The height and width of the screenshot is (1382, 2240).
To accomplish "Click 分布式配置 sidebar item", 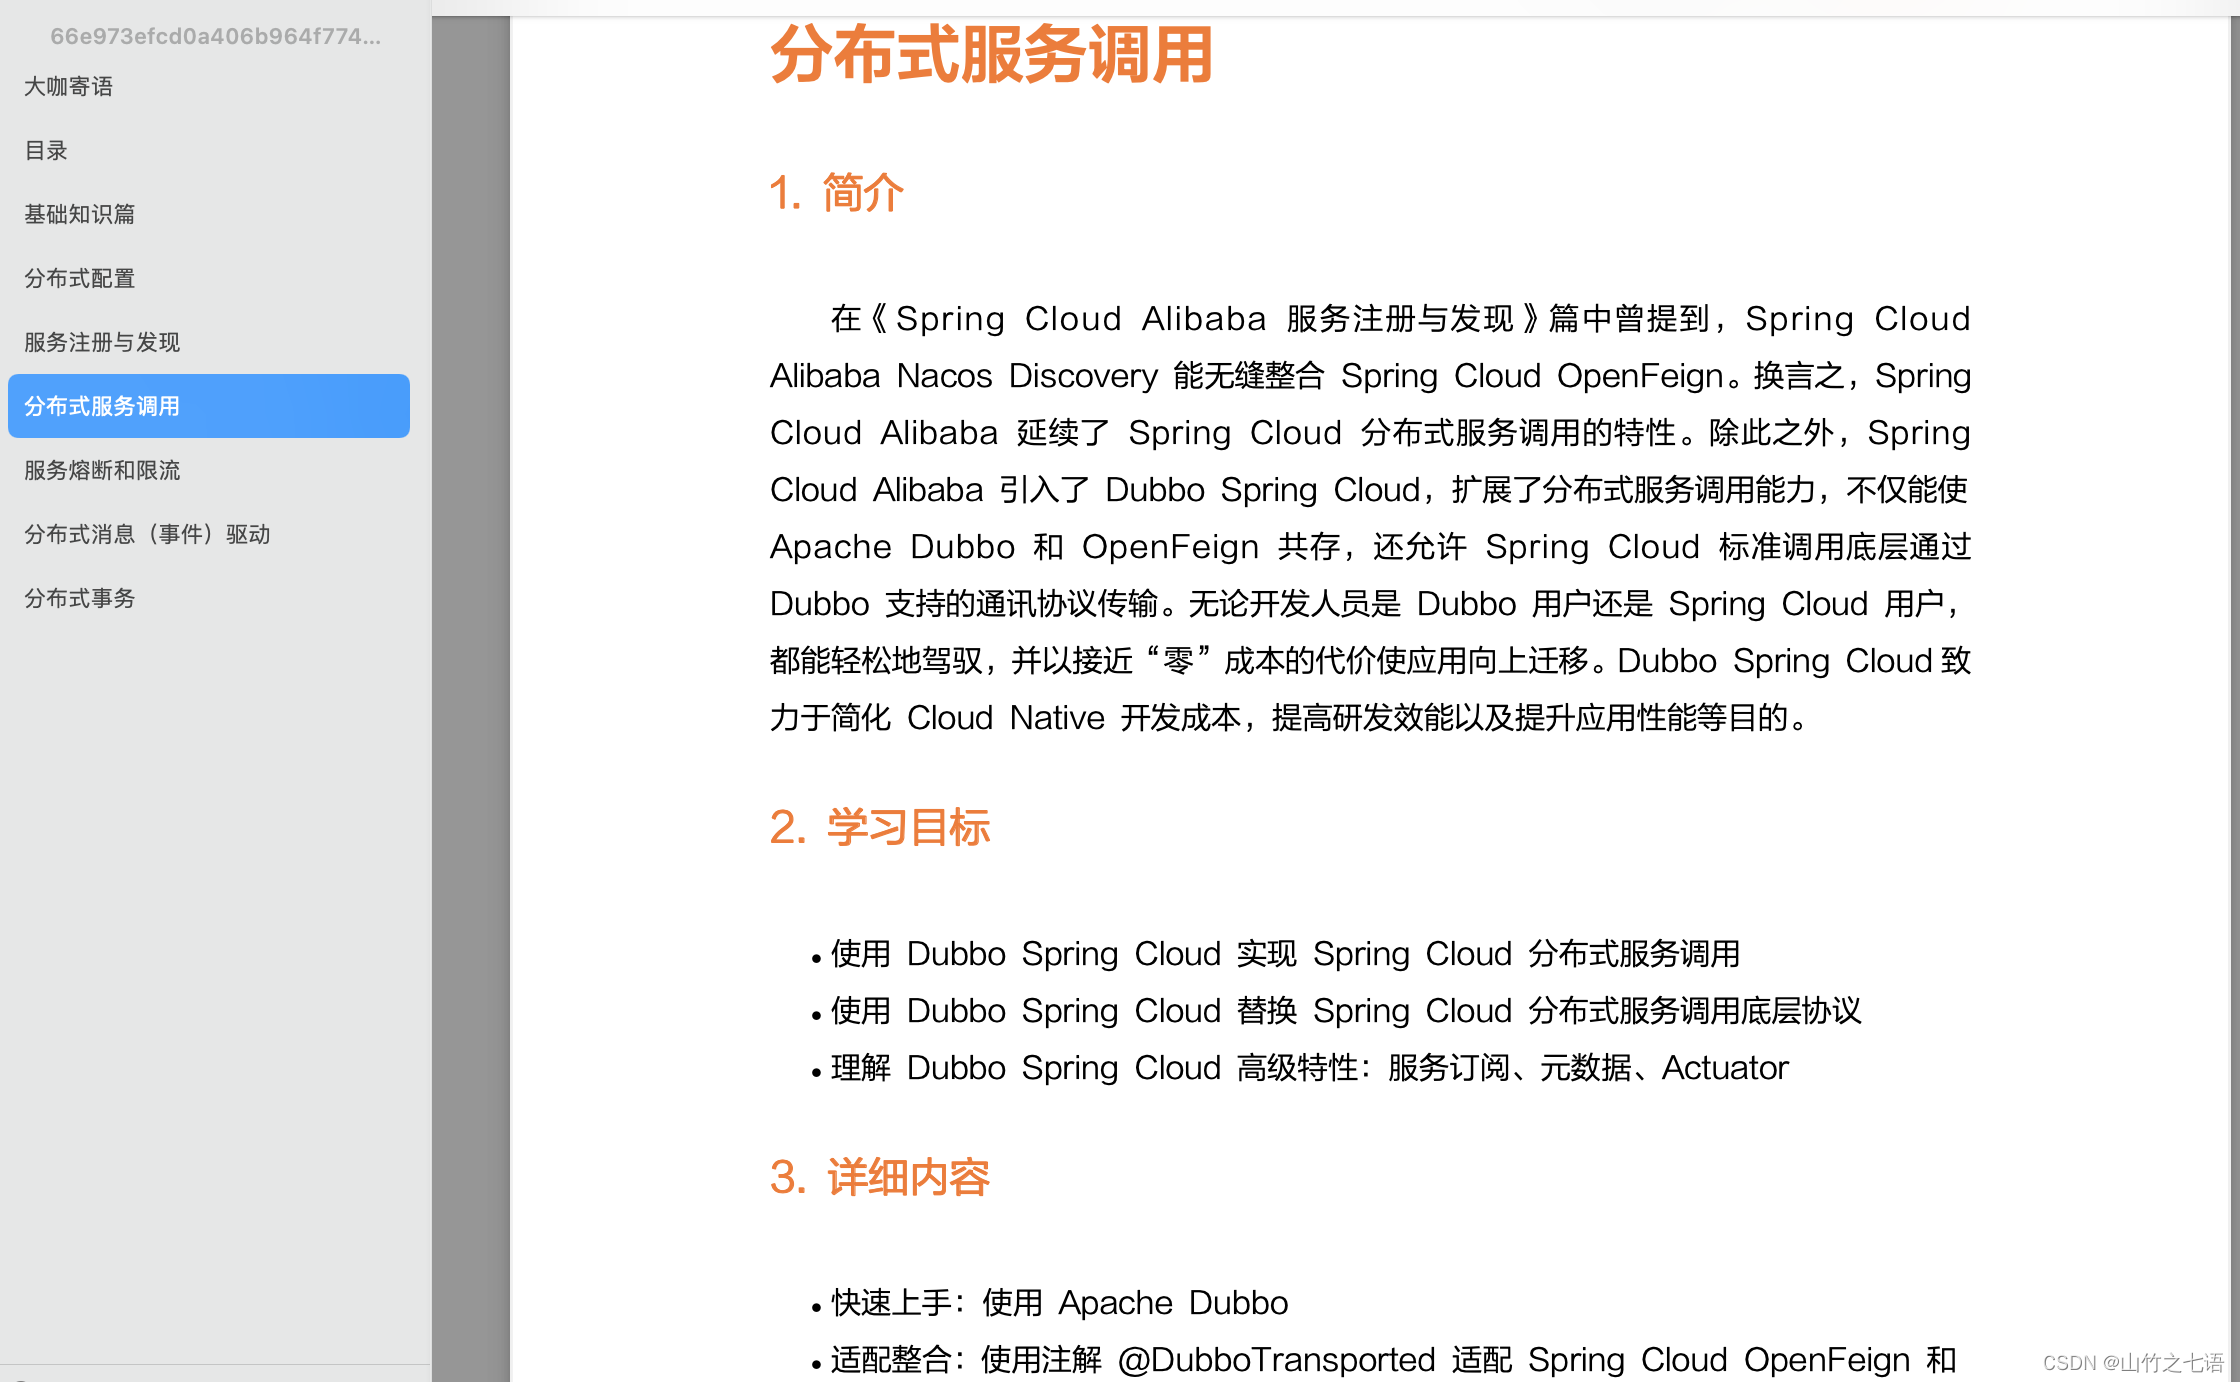I will point(80,277).
